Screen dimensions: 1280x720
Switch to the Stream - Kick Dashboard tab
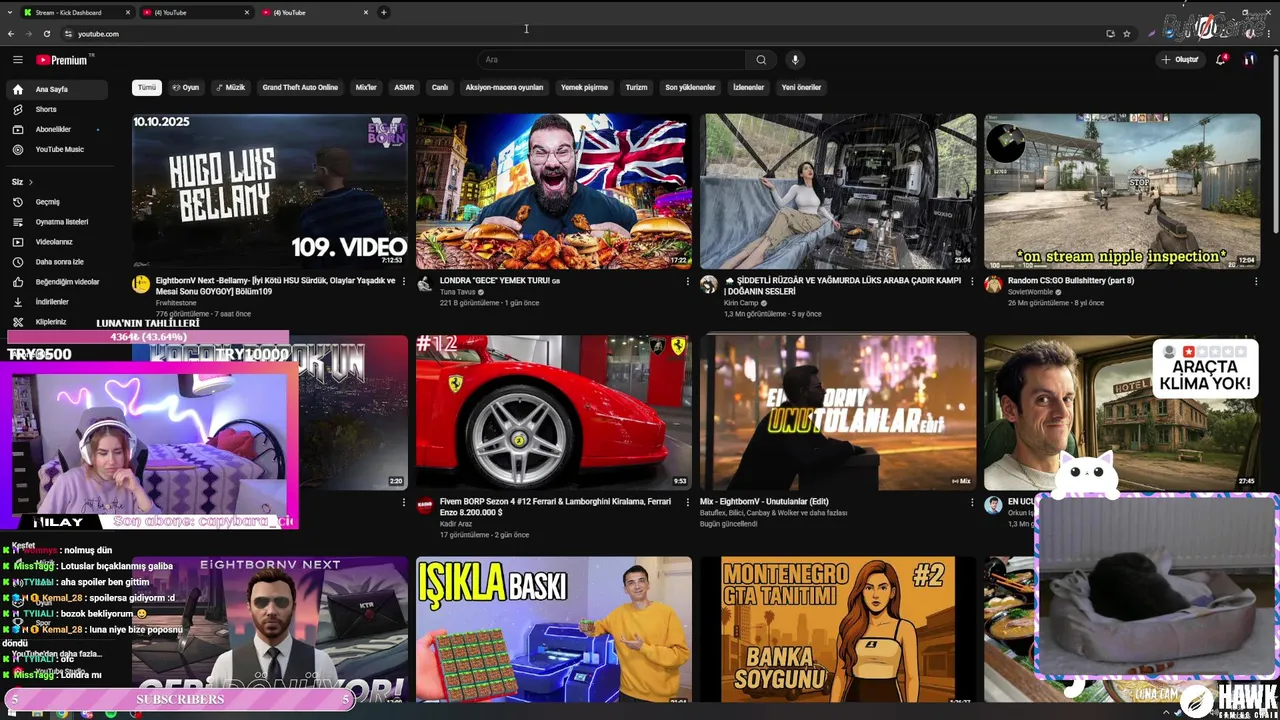tap(76, 13)
